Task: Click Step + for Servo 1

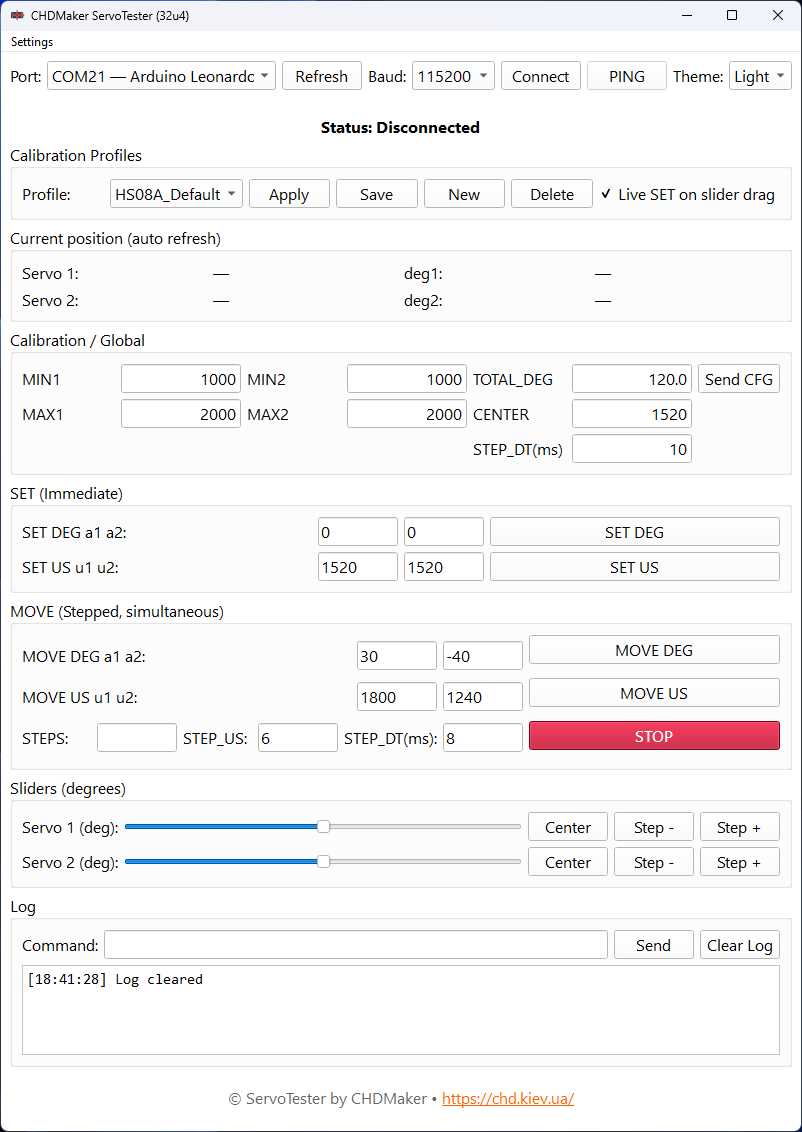Action: click(739, 827)
